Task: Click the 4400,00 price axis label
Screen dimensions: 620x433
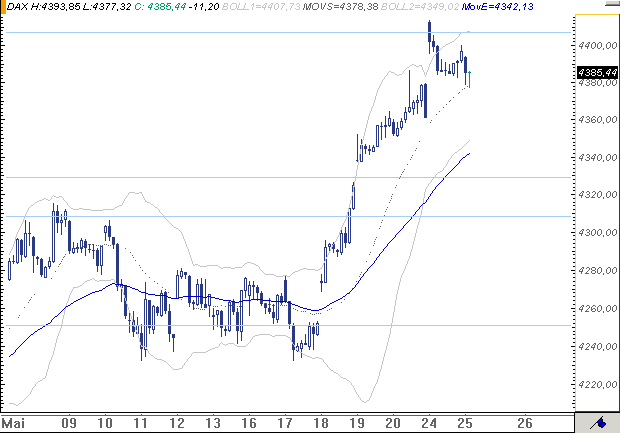Action: pos(597,45)
